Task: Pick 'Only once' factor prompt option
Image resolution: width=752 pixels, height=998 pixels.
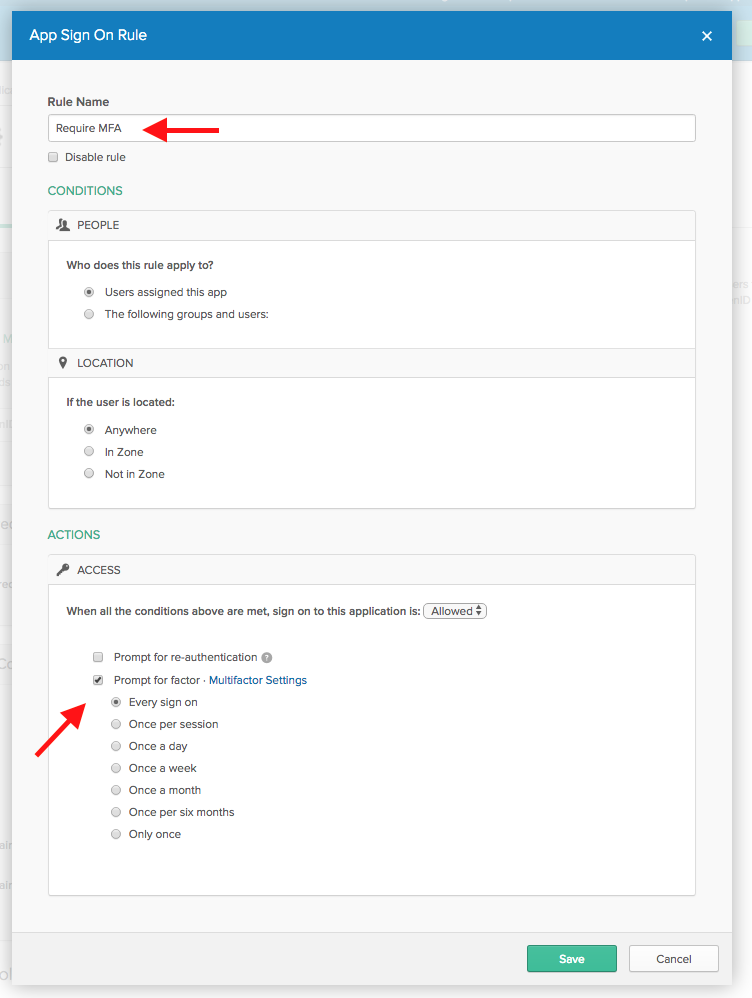Action: click(116, 834)
